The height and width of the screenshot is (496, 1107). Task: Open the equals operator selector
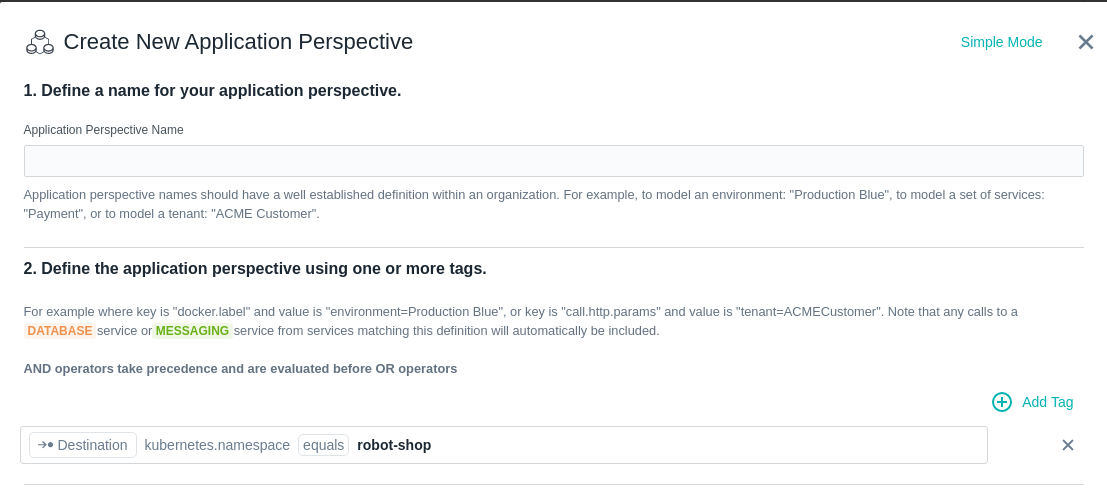click(323, 445)
